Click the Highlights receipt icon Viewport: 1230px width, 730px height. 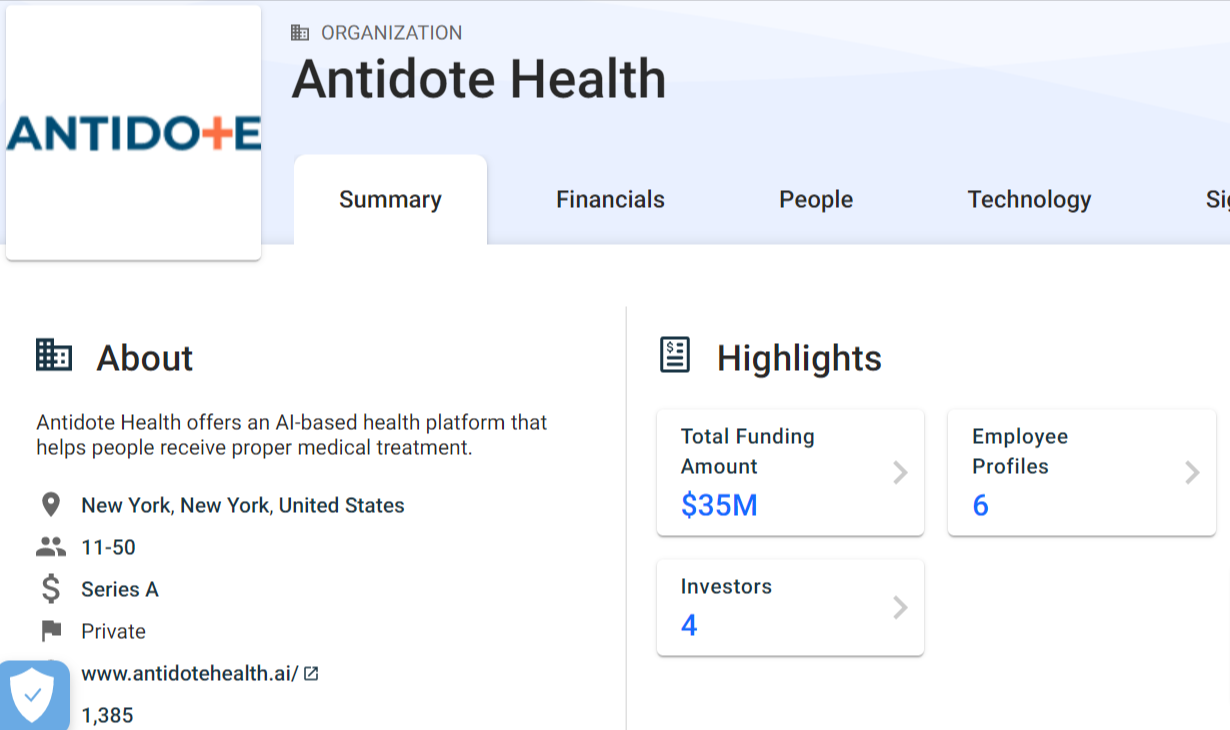coord(675,355)
